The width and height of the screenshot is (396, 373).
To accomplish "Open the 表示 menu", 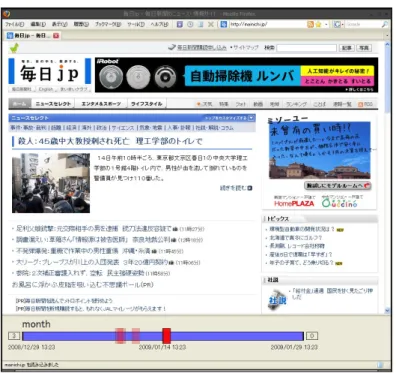I will [59, 24].
